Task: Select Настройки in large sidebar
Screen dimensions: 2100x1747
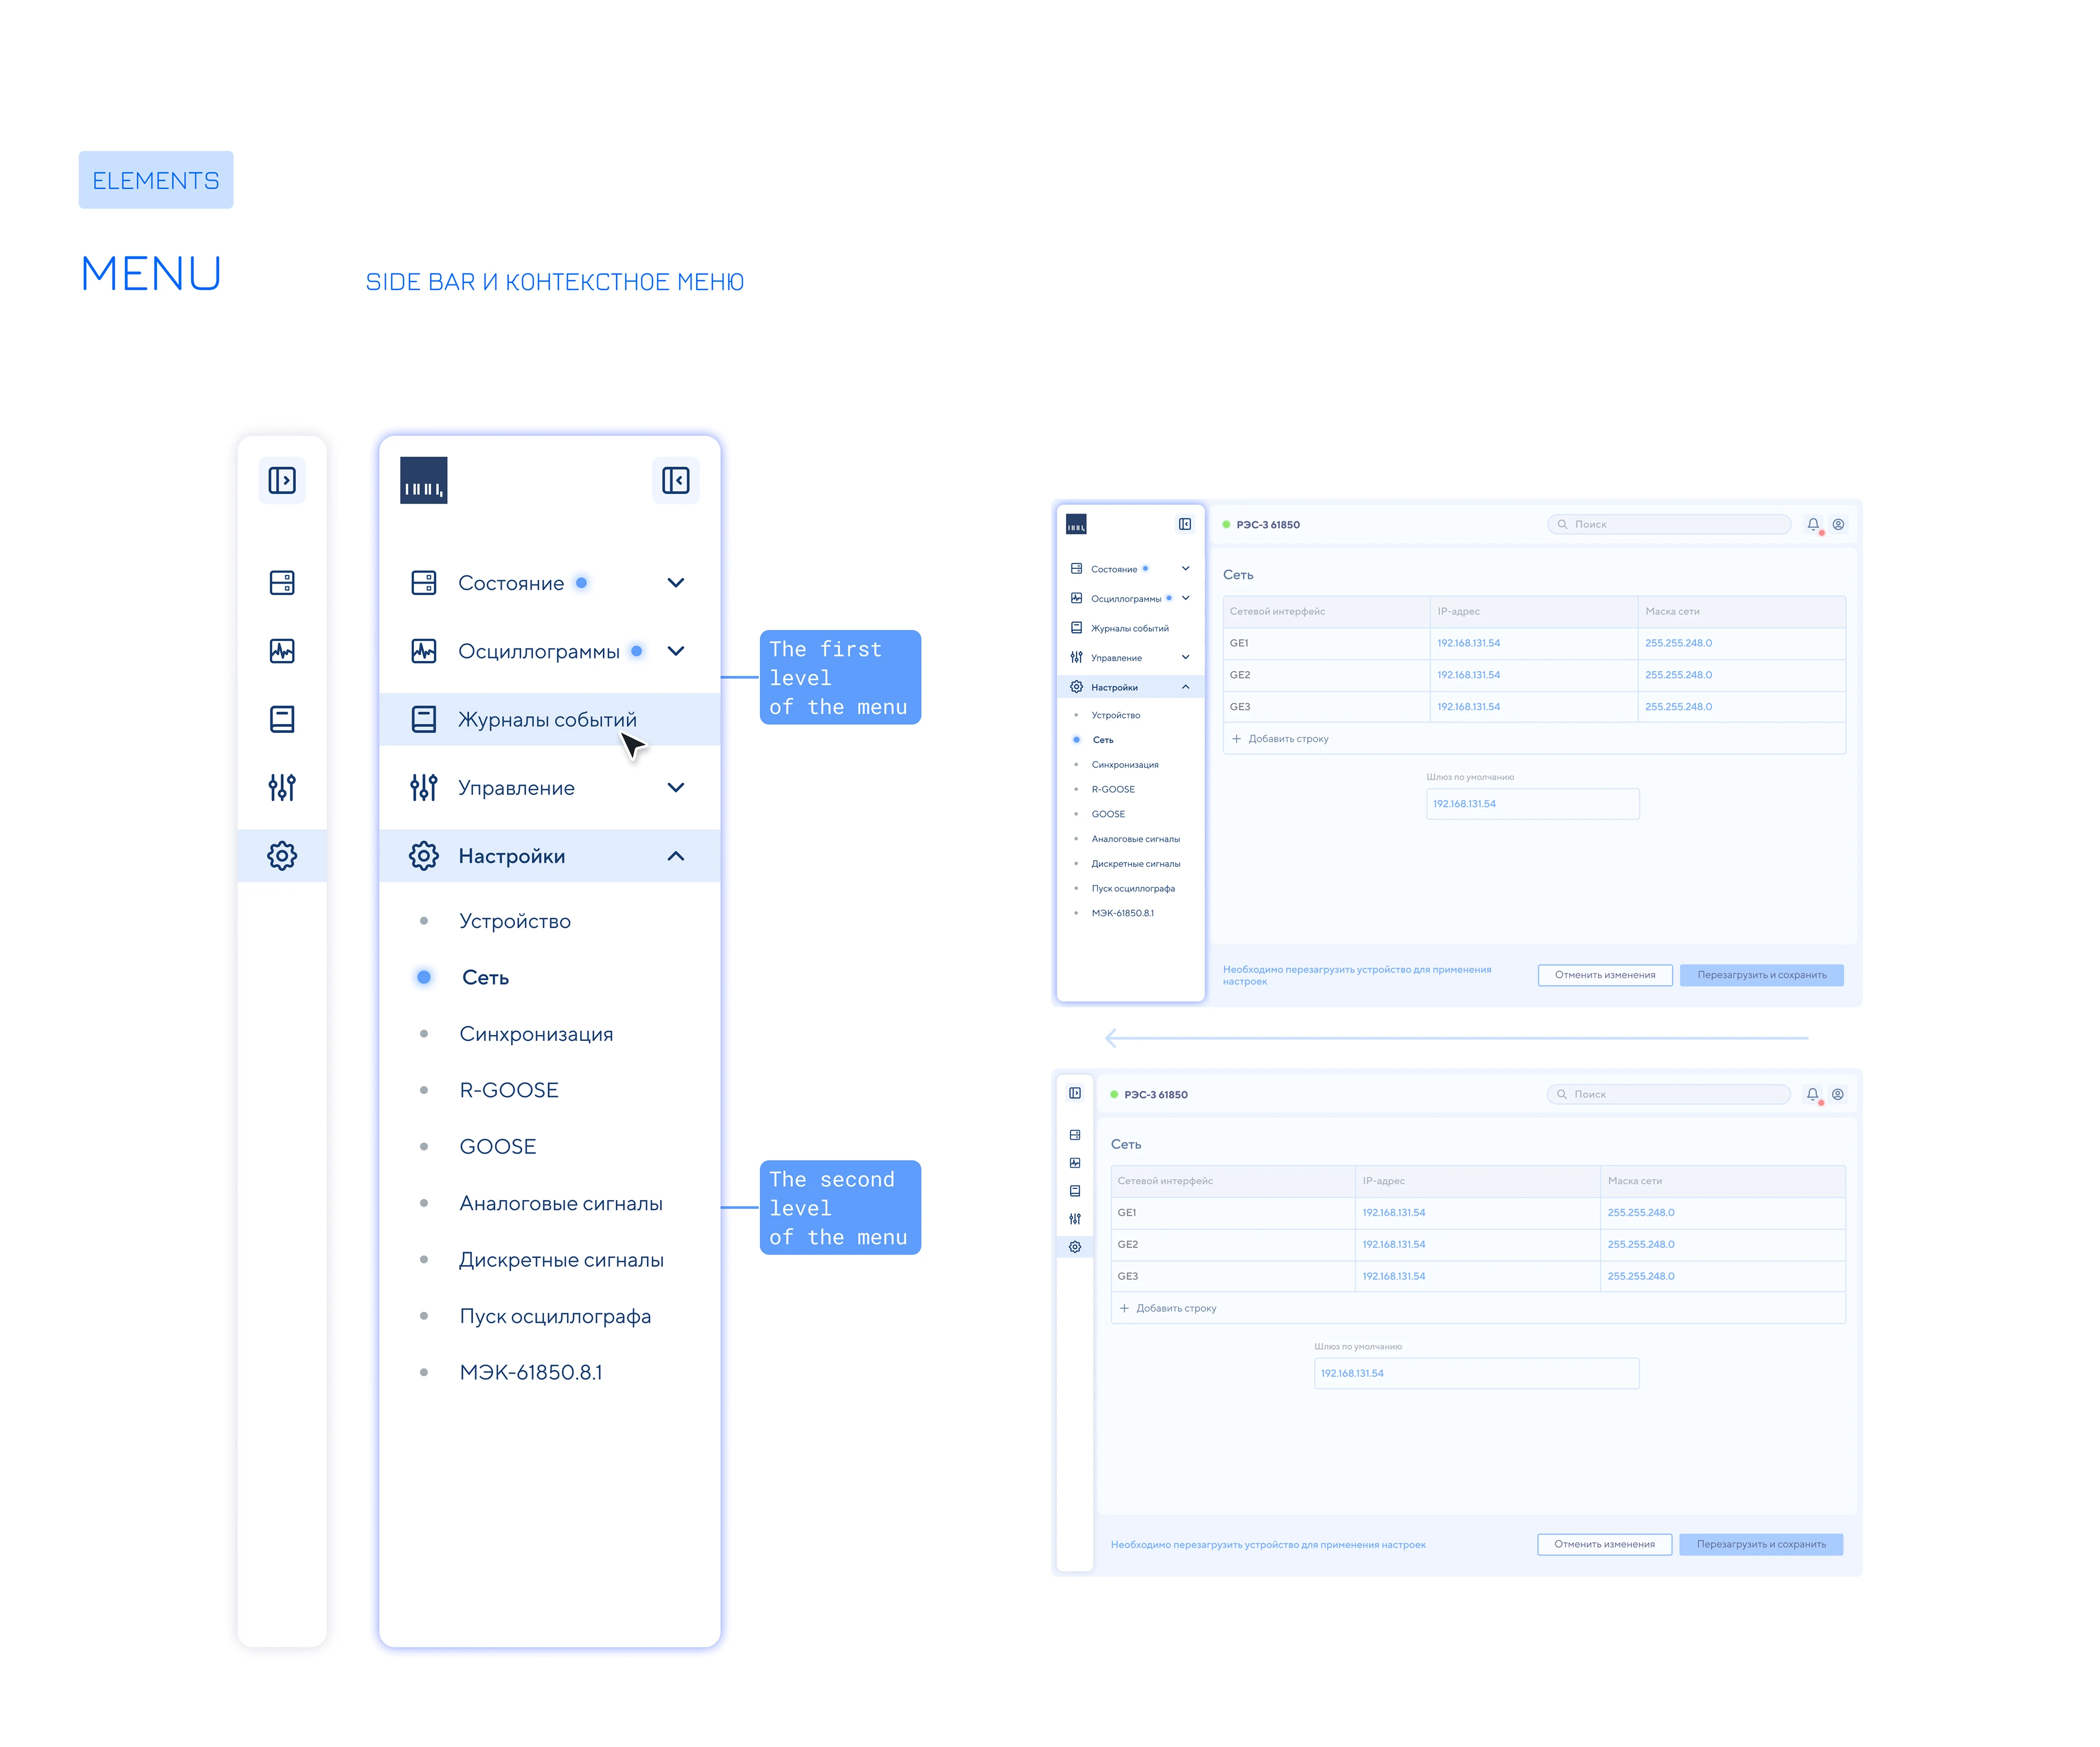Action: point(549,856)
